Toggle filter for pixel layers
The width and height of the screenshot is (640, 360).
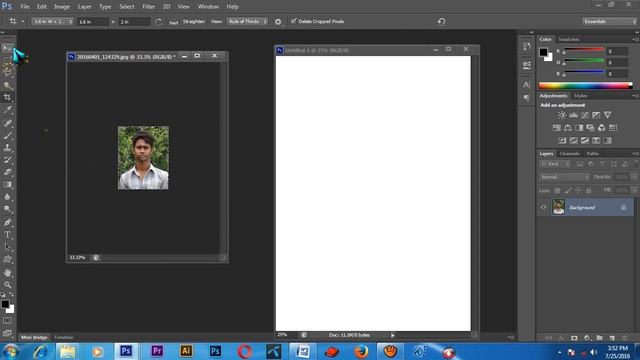click(x=580, y=164)
